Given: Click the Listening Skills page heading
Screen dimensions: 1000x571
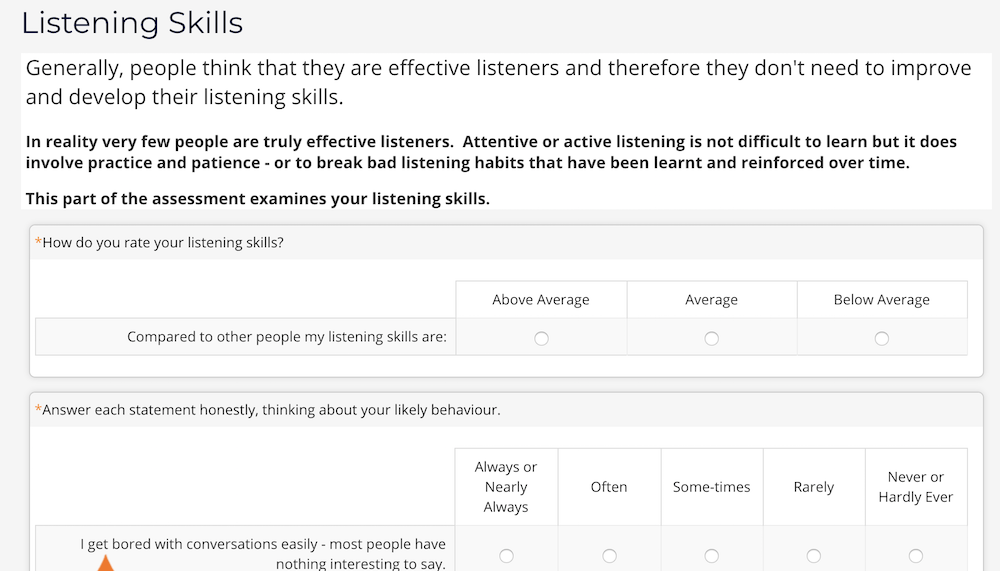Looking at the screenshot, I should tap(132, 22).
